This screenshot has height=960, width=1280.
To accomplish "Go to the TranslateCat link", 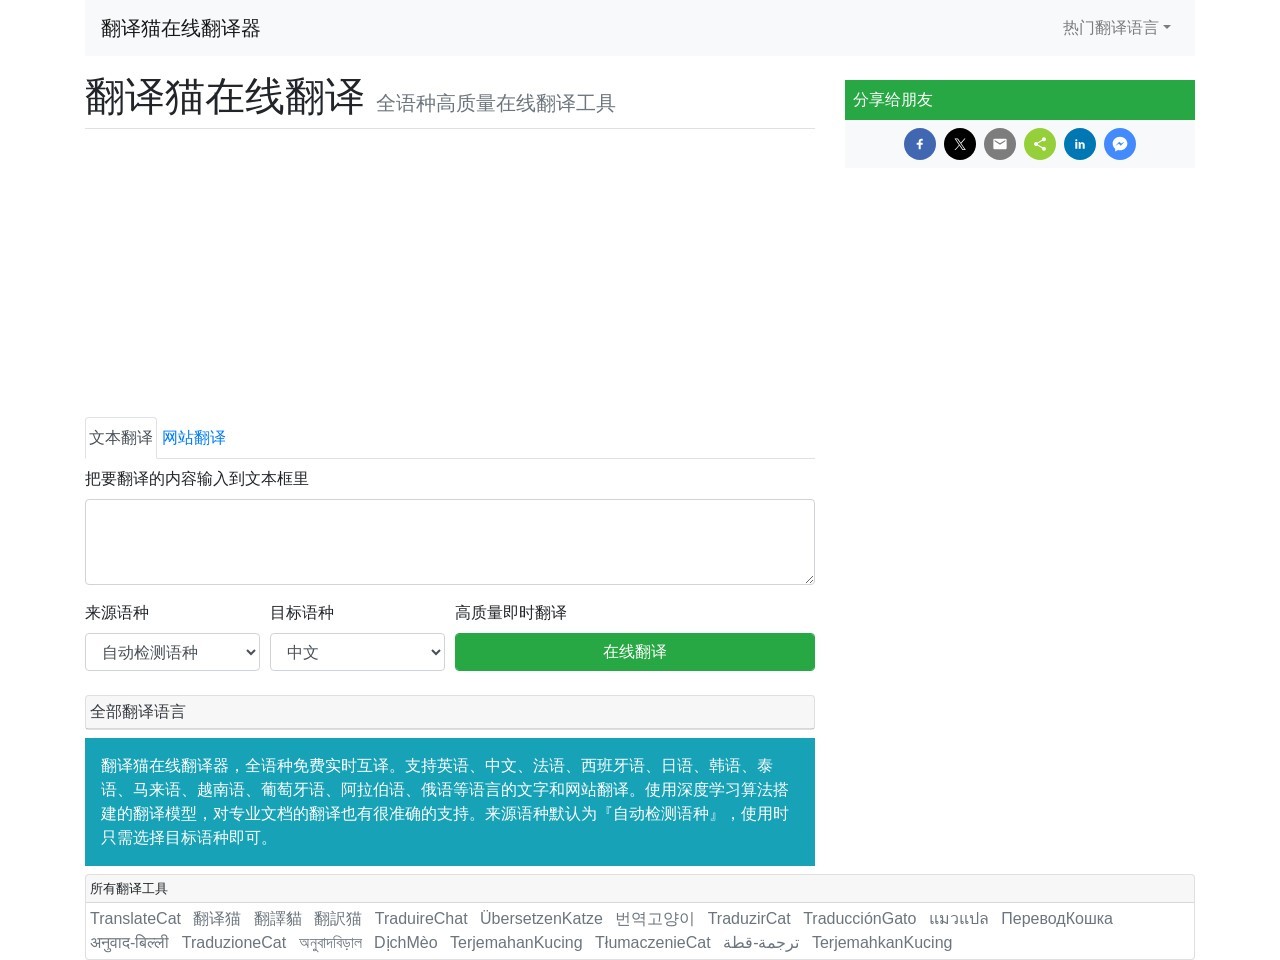I will coord(135,918).
